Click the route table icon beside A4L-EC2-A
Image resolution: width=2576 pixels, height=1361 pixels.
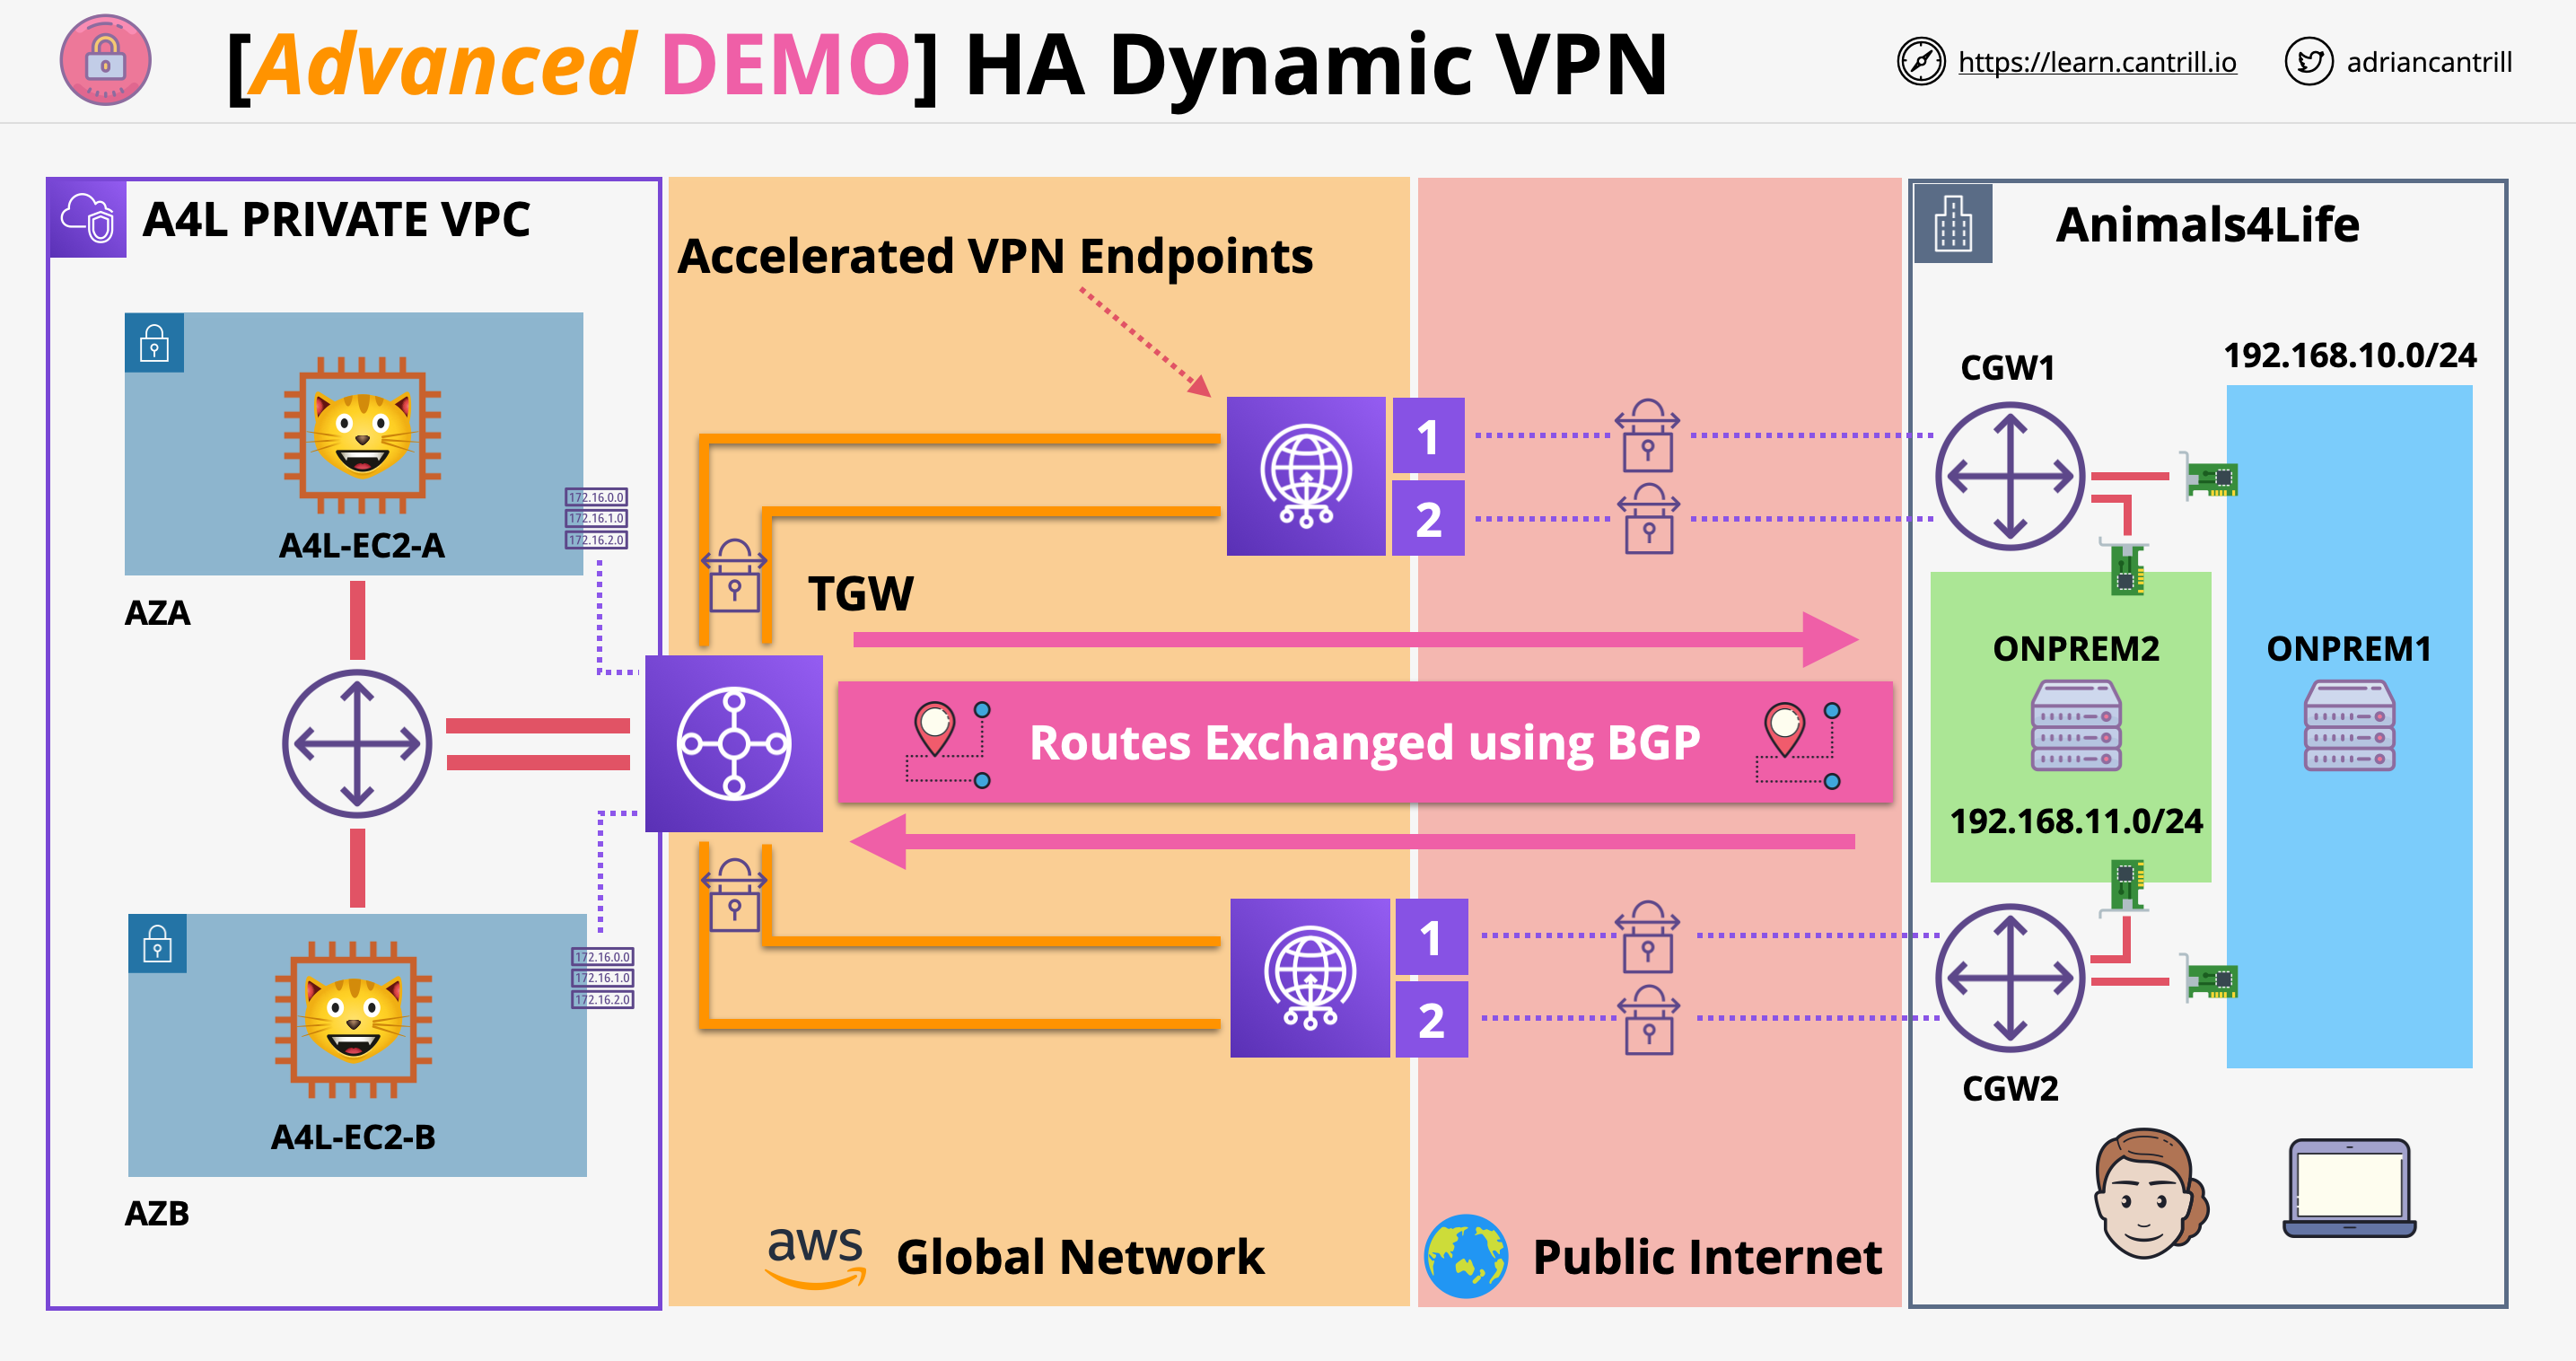(597, 518)
